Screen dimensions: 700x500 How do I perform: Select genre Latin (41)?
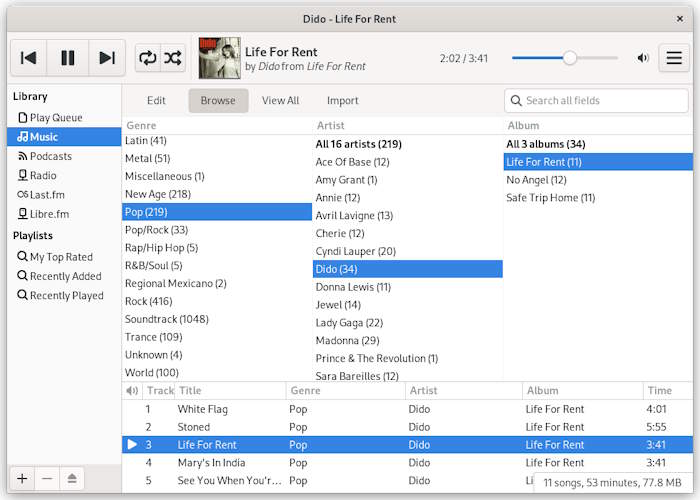(x=217, y=141)
